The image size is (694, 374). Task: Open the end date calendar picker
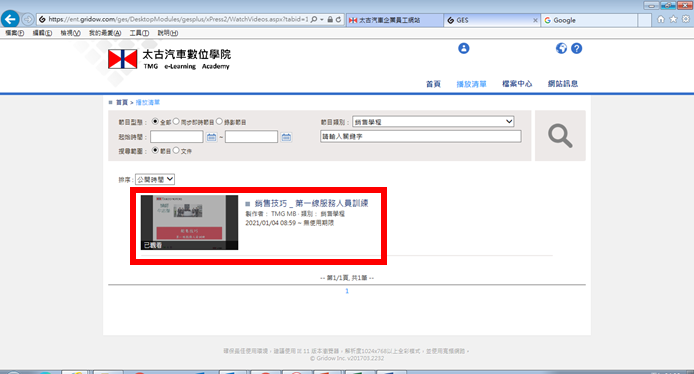(x=286, y=137)
